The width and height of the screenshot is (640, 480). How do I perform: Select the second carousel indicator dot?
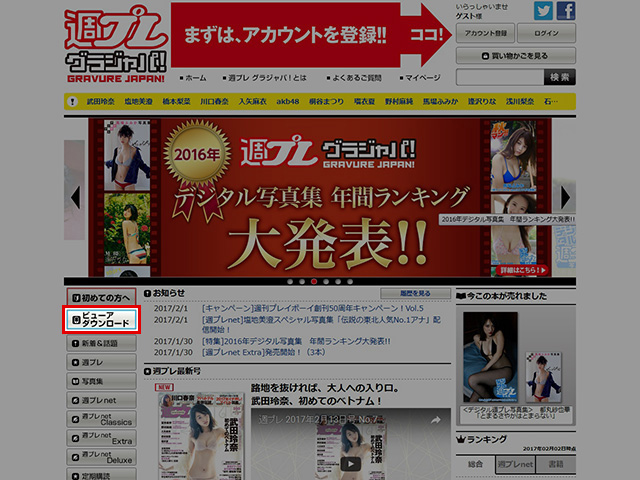click(x=302, y=282)
